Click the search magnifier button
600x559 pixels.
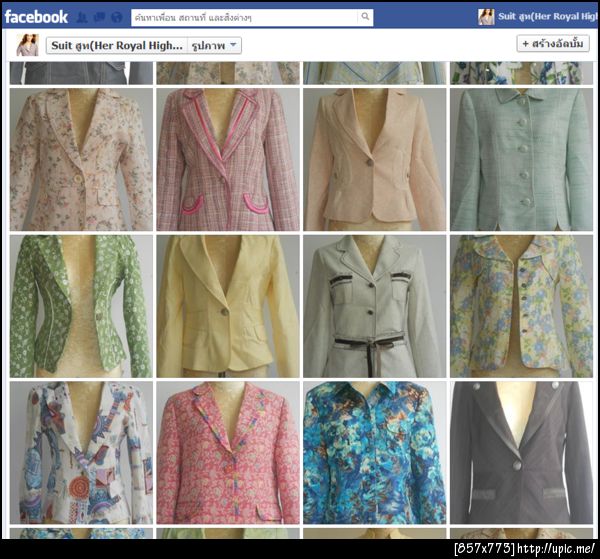coord(365,17)
